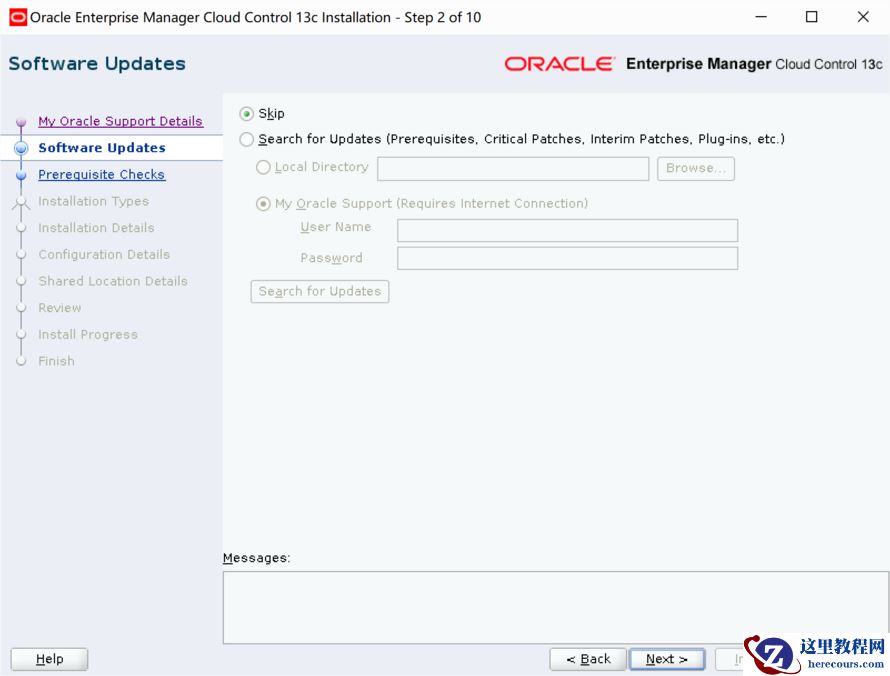The height and width of the screenshot is (676, 890).
Task: Click Install Progress step label
Action: tap(88, 334)
